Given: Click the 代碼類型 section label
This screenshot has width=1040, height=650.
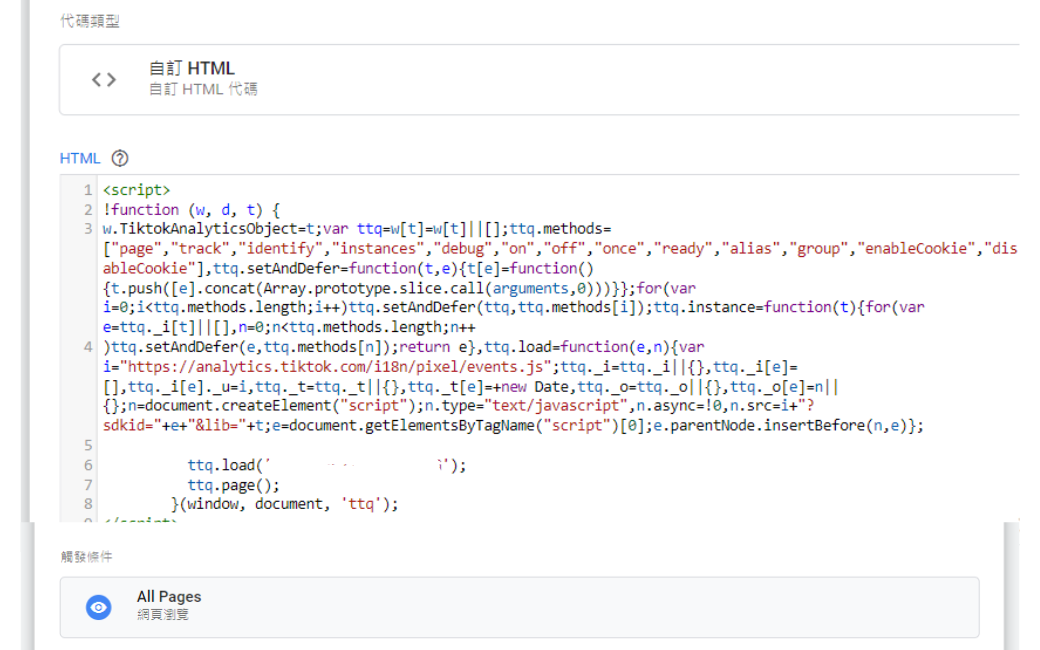Looking at the screenshot, I should tap(90, 21).
